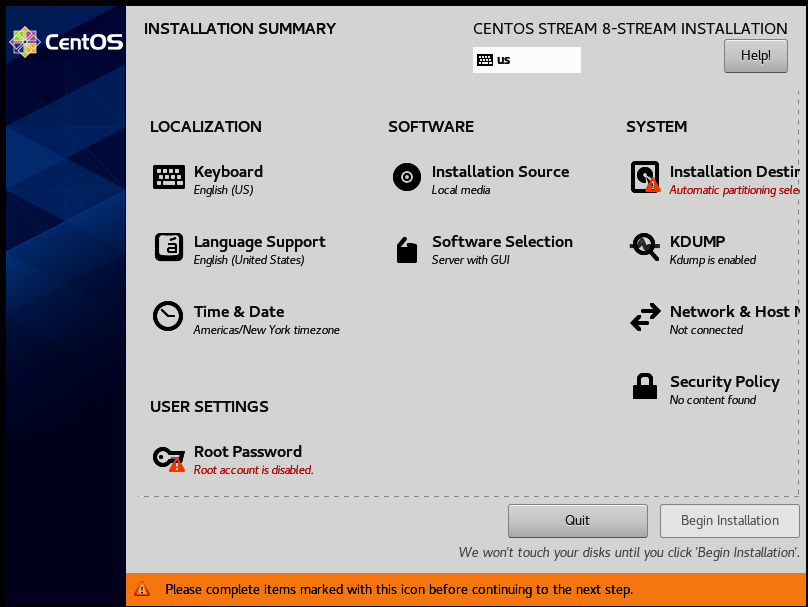Click the CentOS logo in sidebar
Screen dimensions: 808x607
pyautogui.click(x=66, y=42)
